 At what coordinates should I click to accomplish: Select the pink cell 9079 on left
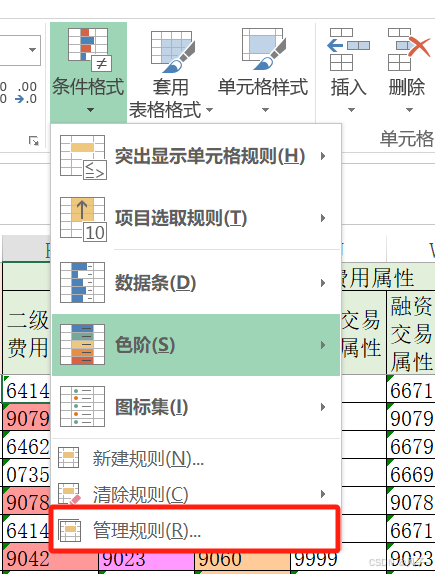click(27, 417)
